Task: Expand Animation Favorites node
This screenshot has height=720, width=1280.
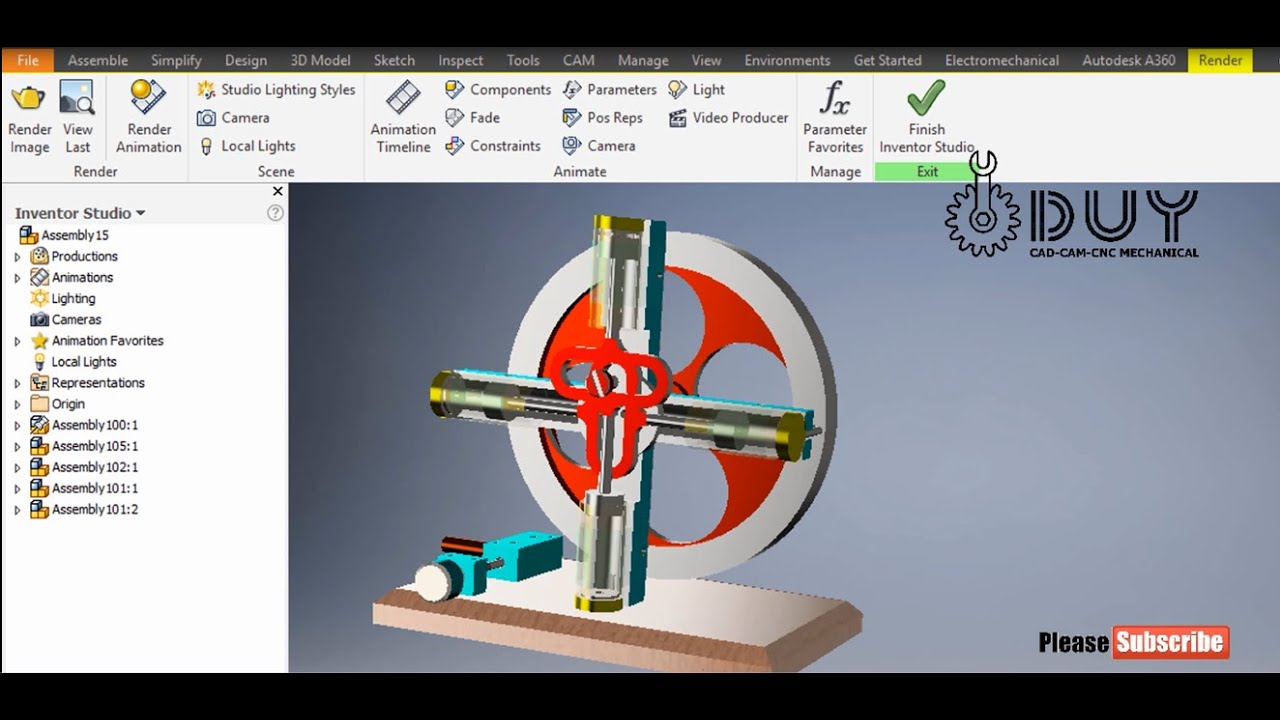Action: coord(17,341)
